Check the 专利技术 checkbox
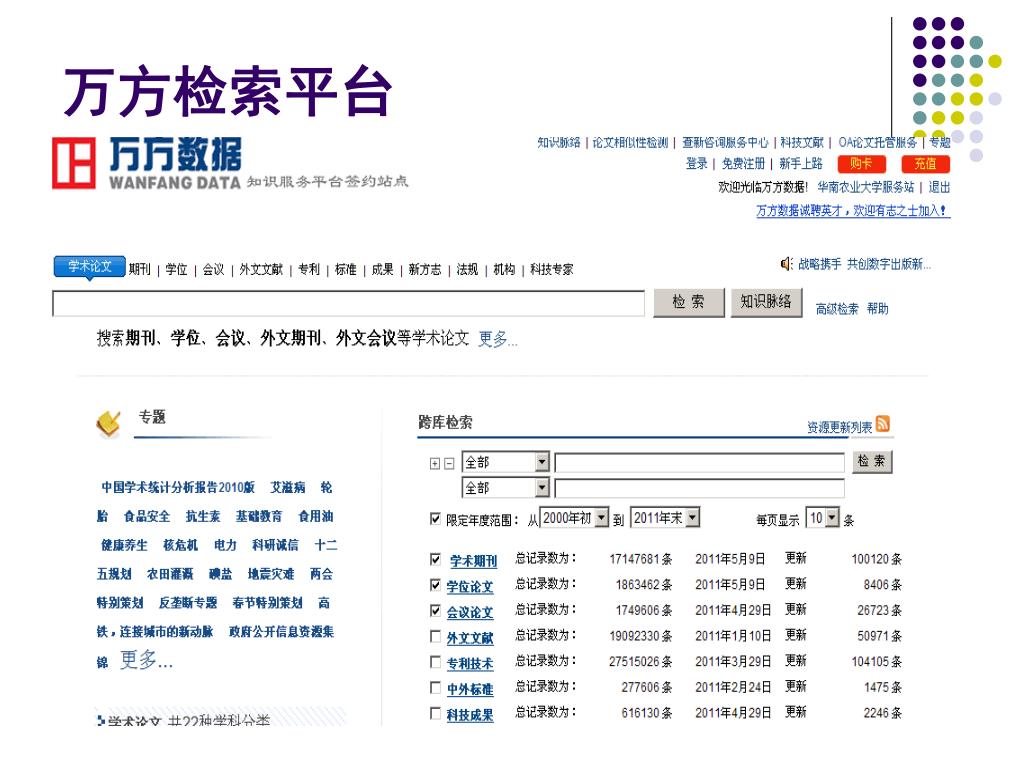 436,662
